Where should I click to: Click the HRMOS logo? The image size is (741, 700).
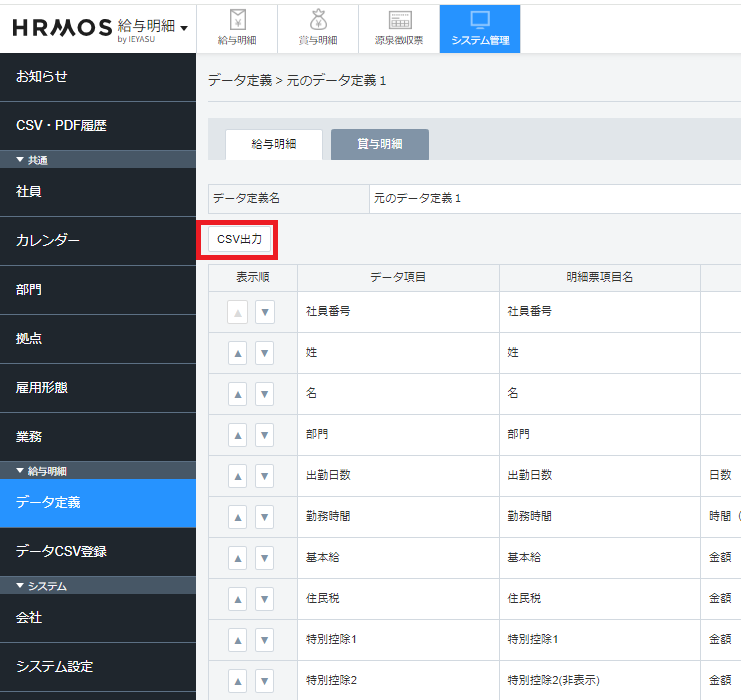[x=62, y=28]
